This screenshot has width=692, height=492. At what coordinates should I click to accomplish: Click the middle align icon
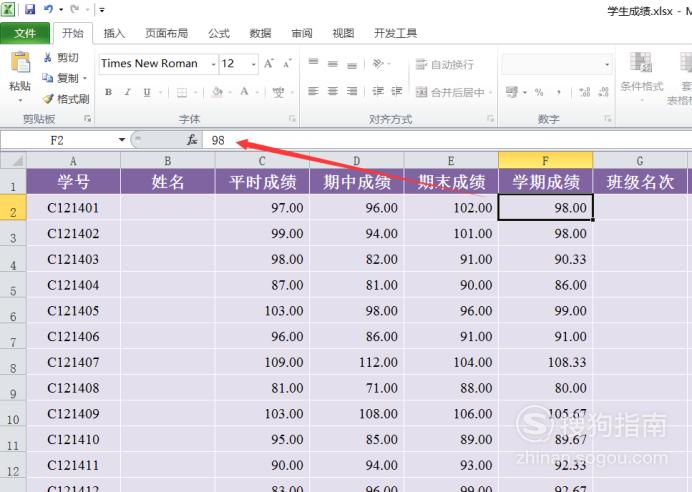(x=333, y=64)
